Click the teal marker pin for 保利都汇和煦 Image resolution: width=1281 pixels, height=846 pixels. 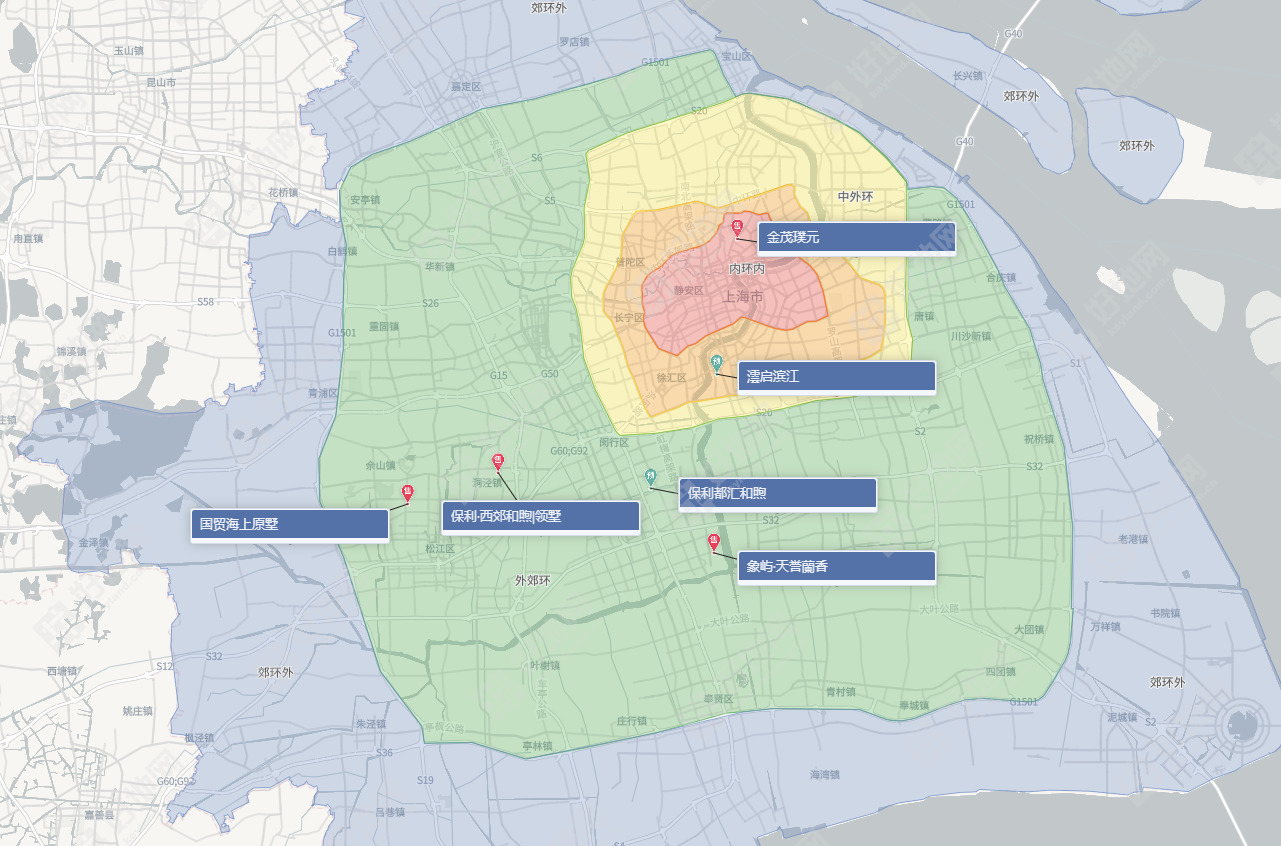(x=651, y=476)
